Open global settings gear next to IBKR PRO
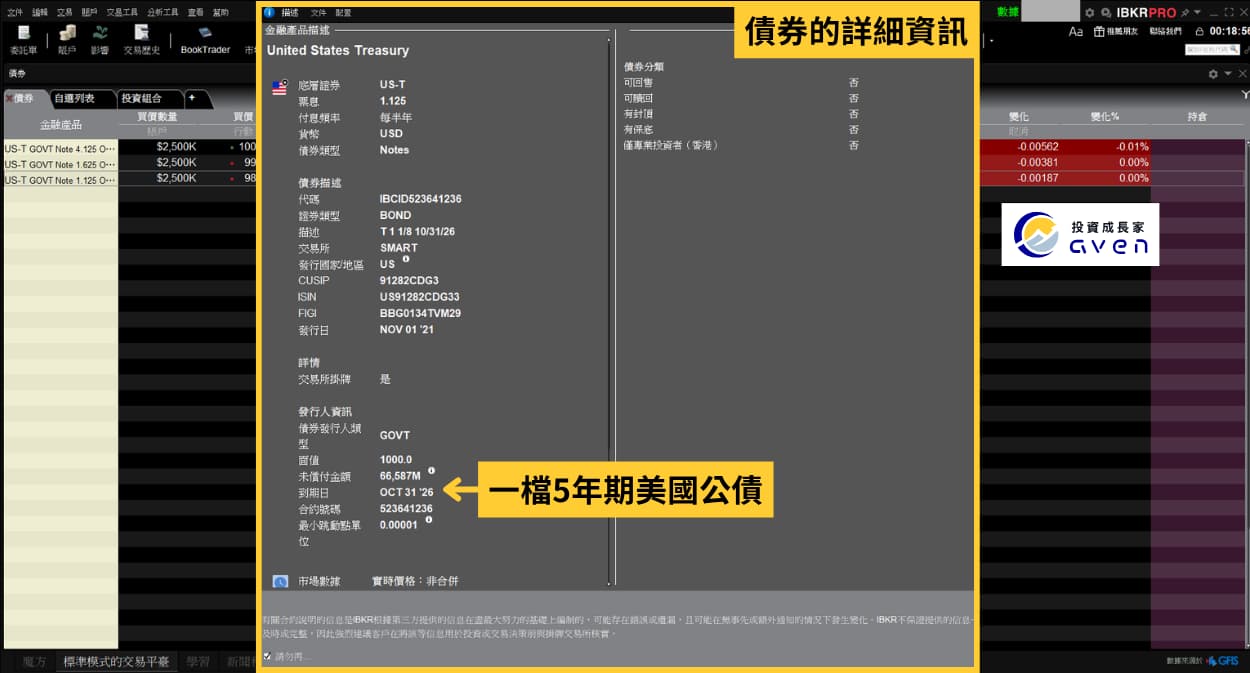Viewport: 1250px width, 673px height. (x=1090, y=13)
